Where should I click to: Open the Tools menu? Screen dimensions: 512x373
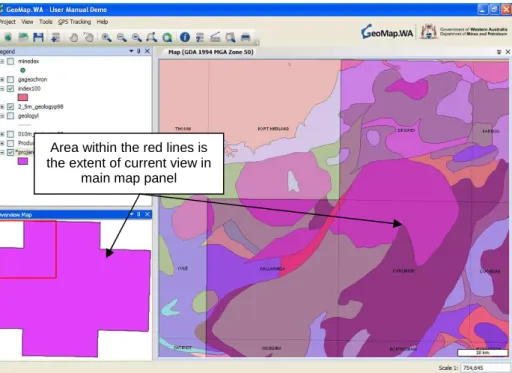46,22
